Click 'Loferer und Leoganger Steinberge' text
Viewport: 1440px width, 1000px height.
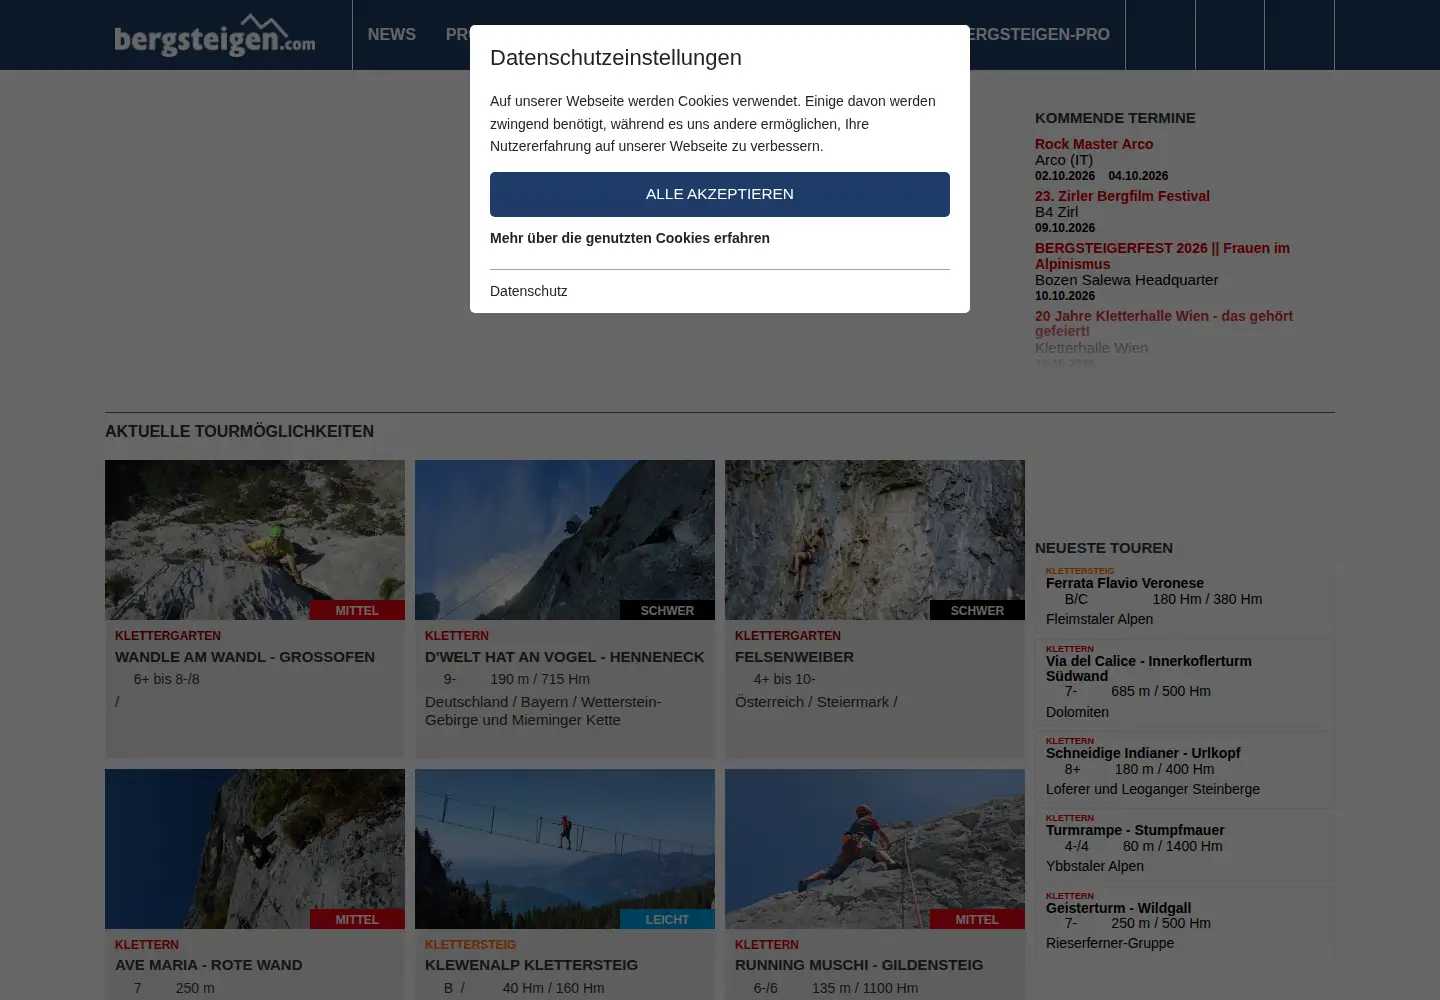[1153, 789]
